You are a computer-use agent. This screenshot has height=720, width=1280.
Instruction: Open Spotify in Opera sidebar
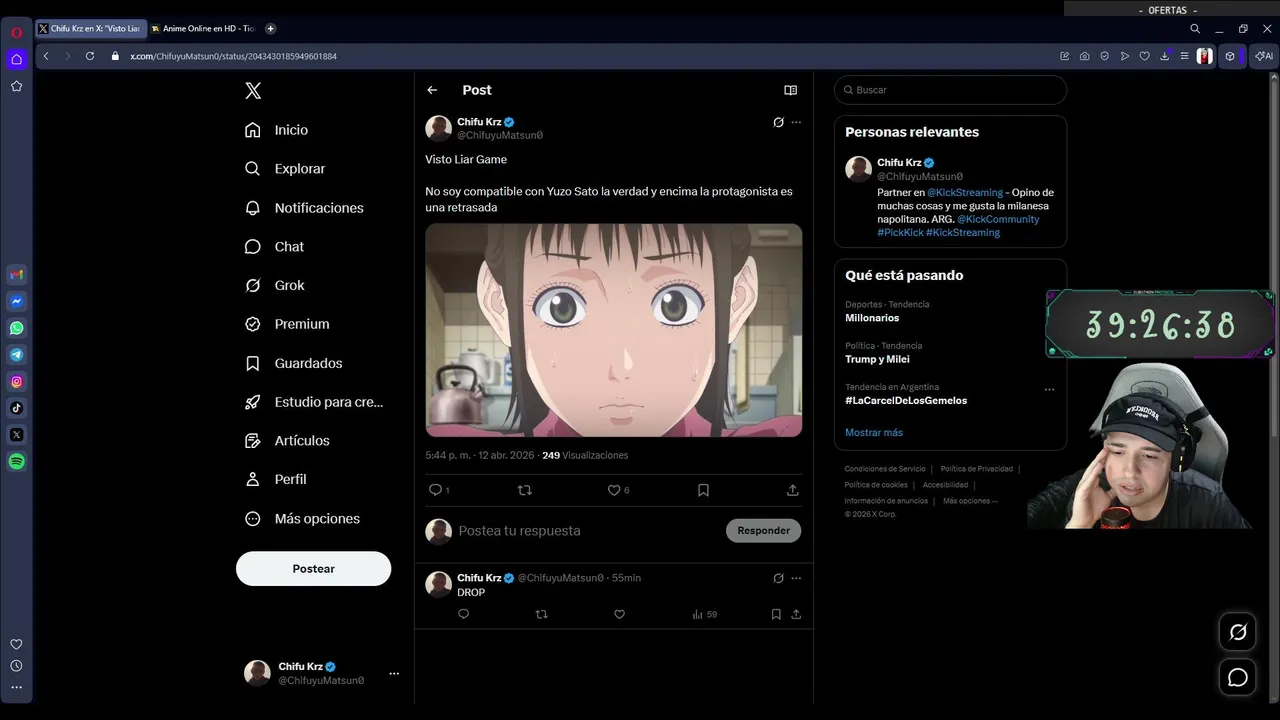(x=17, y=462)
